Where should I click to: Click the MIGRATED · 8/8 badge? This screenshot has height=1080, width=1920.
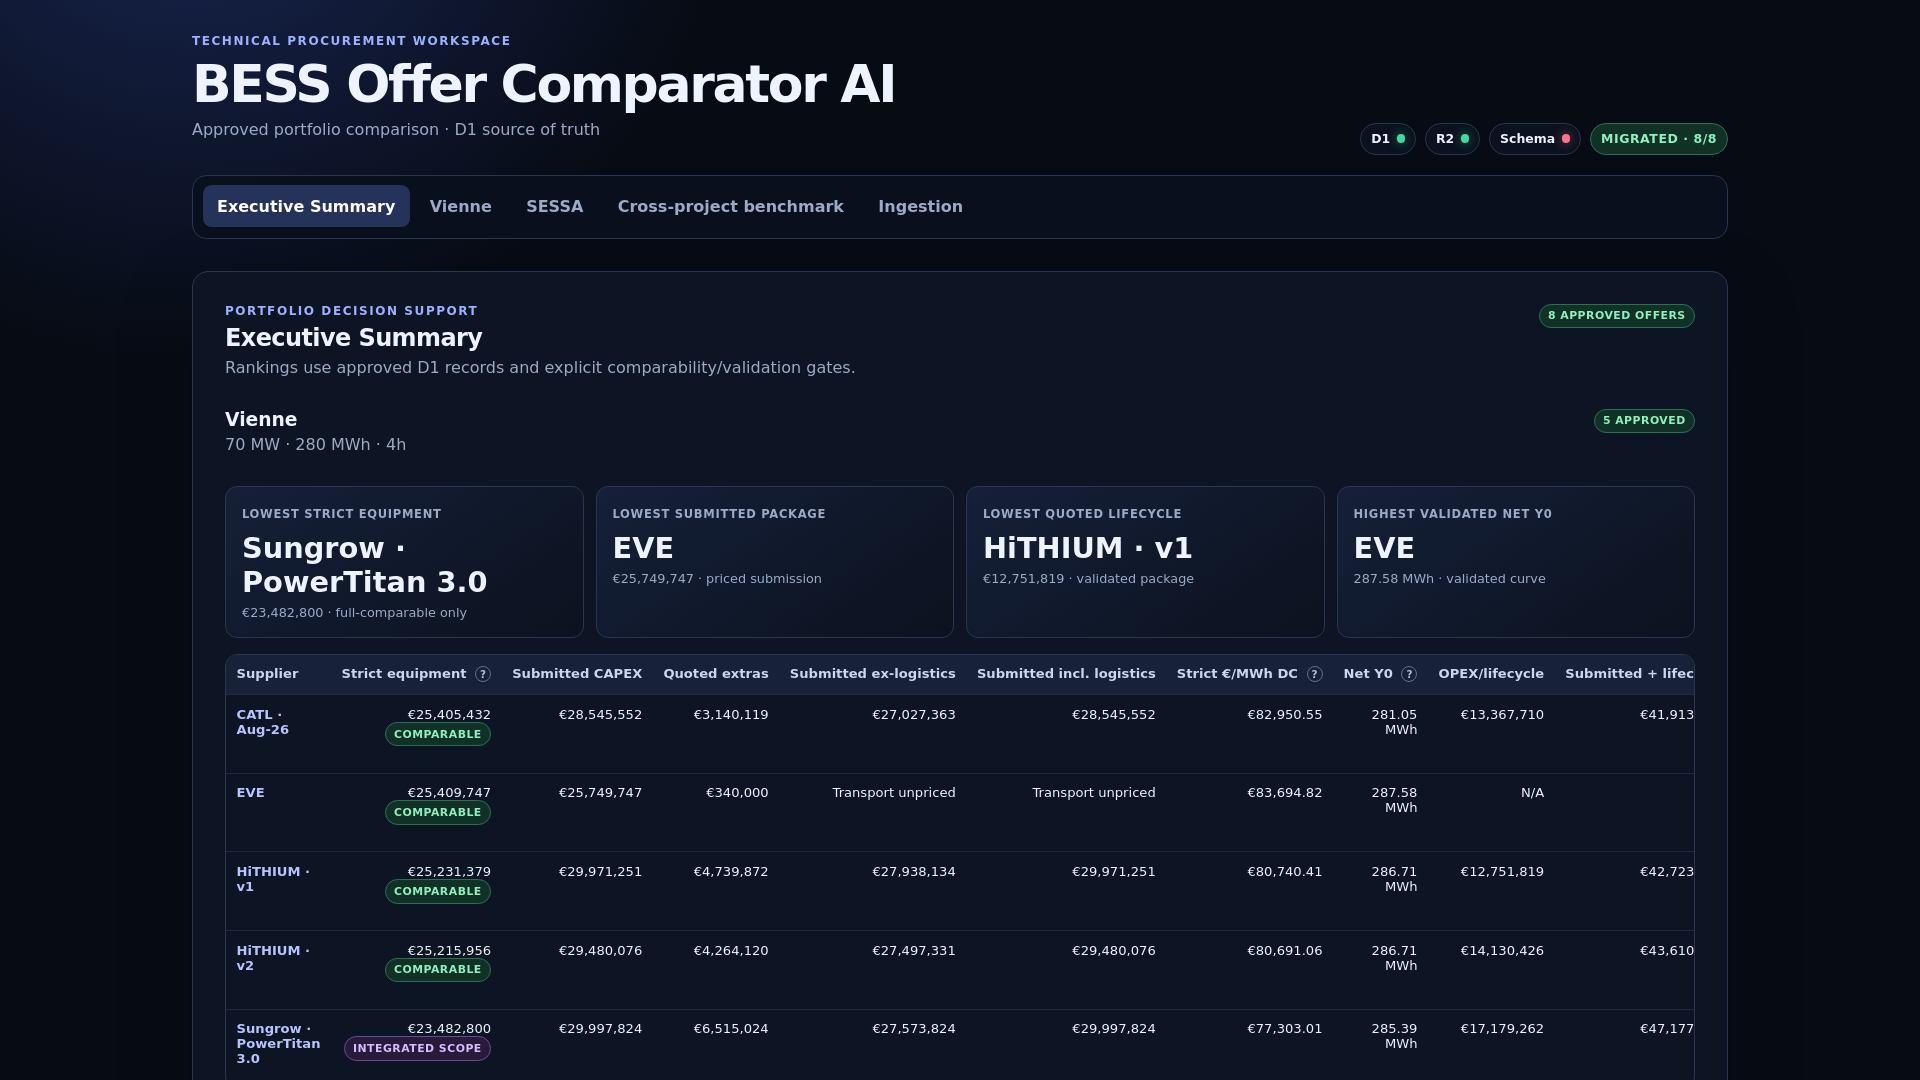coord(1659,139)
